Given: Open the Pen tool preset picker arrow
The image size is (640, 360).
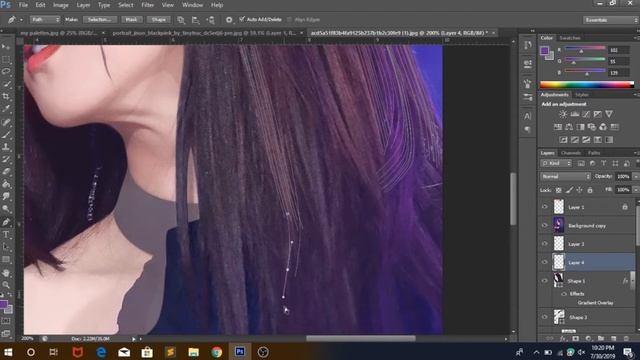Looking at the screenshot, I should 21,20.
